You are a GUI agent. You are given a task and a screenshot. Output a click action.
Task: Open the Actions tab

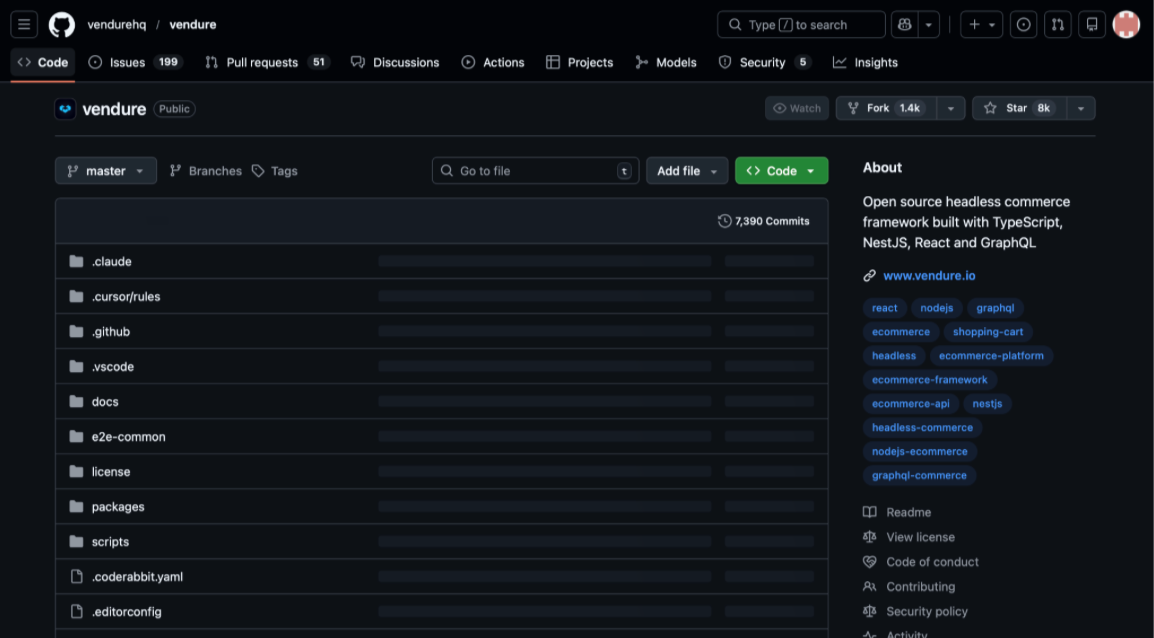[492, 62]
